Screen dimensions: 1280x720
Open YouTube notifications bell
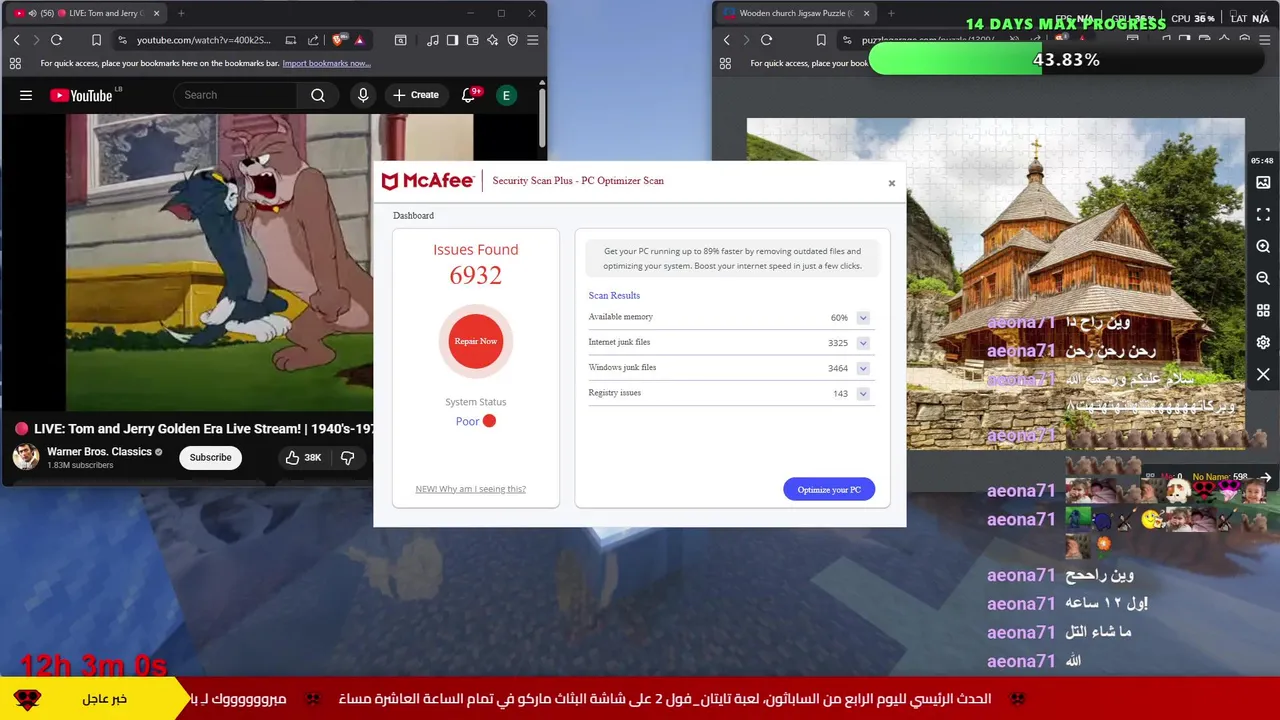point(468,95)
